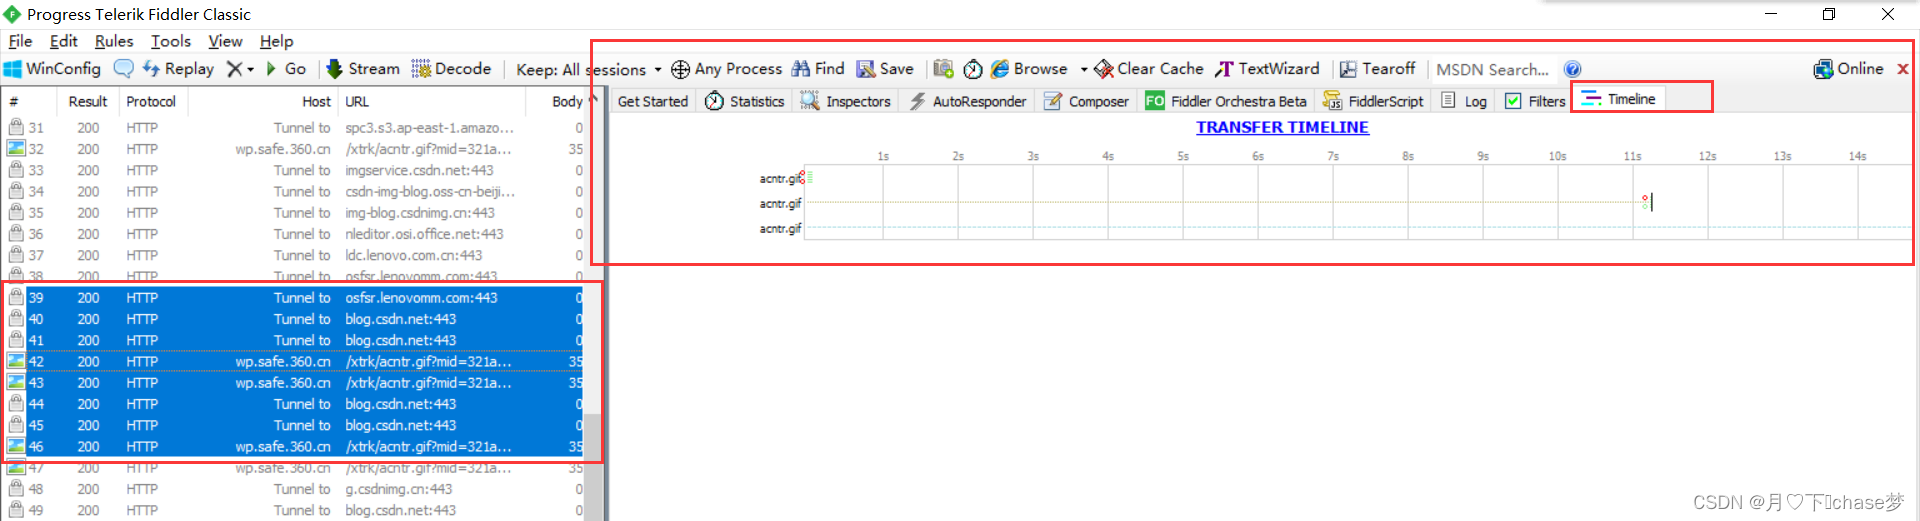Open TextWizard tool
The height and width of the screenshot is (521, 1920).
coord(1267,69)
